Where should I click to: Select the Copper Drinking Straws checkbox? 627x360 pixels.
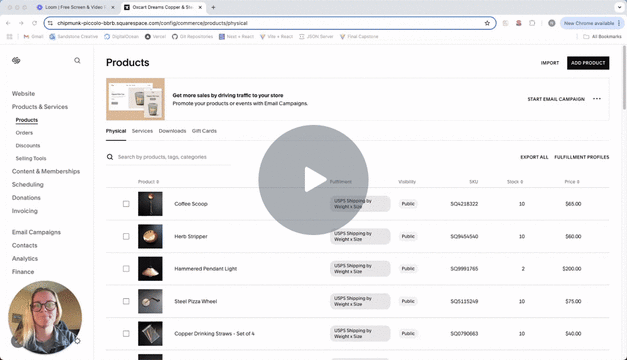126,334
